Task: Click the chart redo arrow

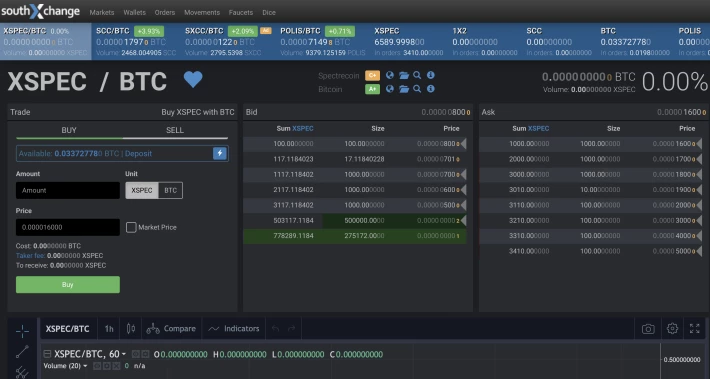Action: pyautogui.click(x=292, y=329)
